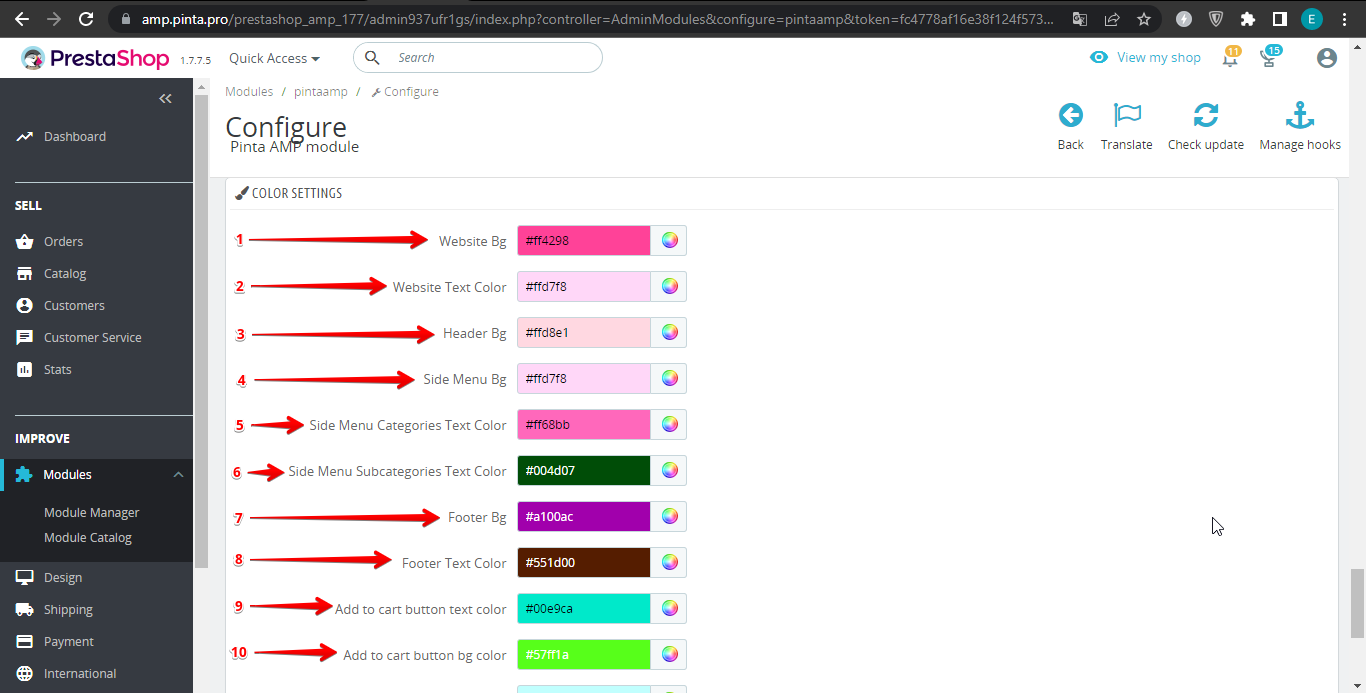Open the Translate flag icon

[x=1126, y=116]
